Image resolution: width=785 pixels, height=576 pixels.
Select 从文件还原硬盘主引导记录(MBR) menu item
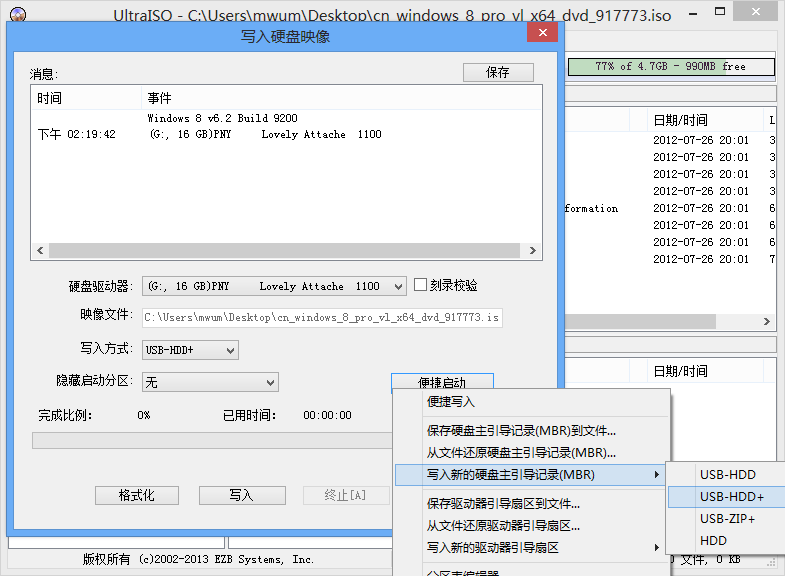531,452
